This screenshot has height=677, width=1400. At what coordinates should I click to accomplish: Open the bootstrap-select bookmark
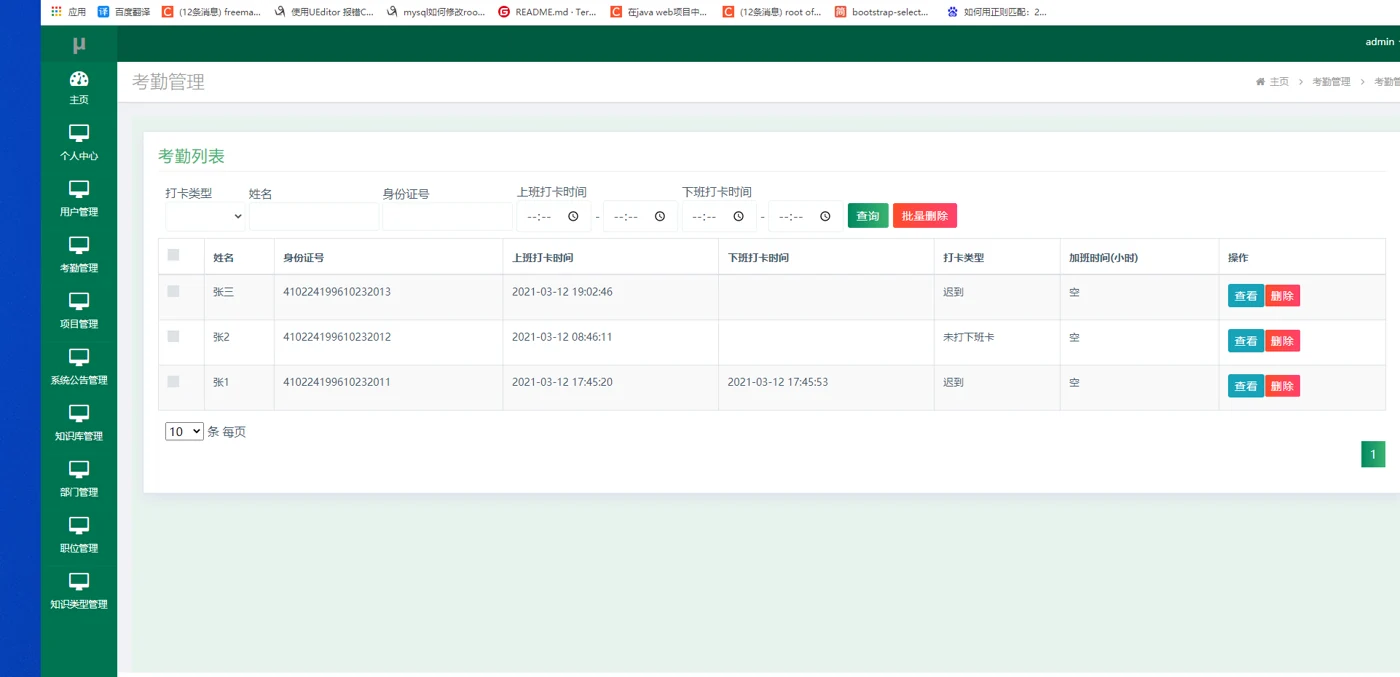pyautogui.click(x=881, y=12)
